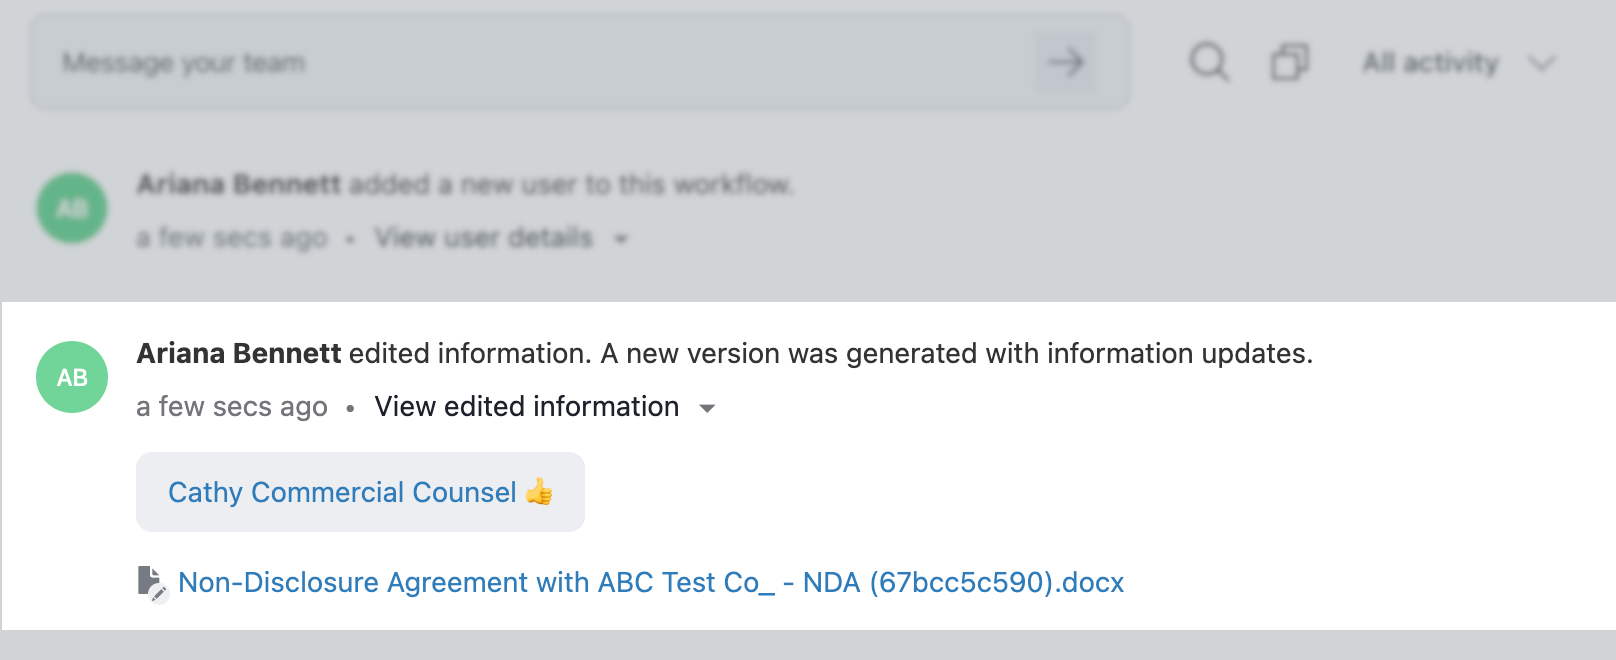This screenshot has height=660, width=1616.
Task: Click the caret next to View user details
Action: (621, 239)
